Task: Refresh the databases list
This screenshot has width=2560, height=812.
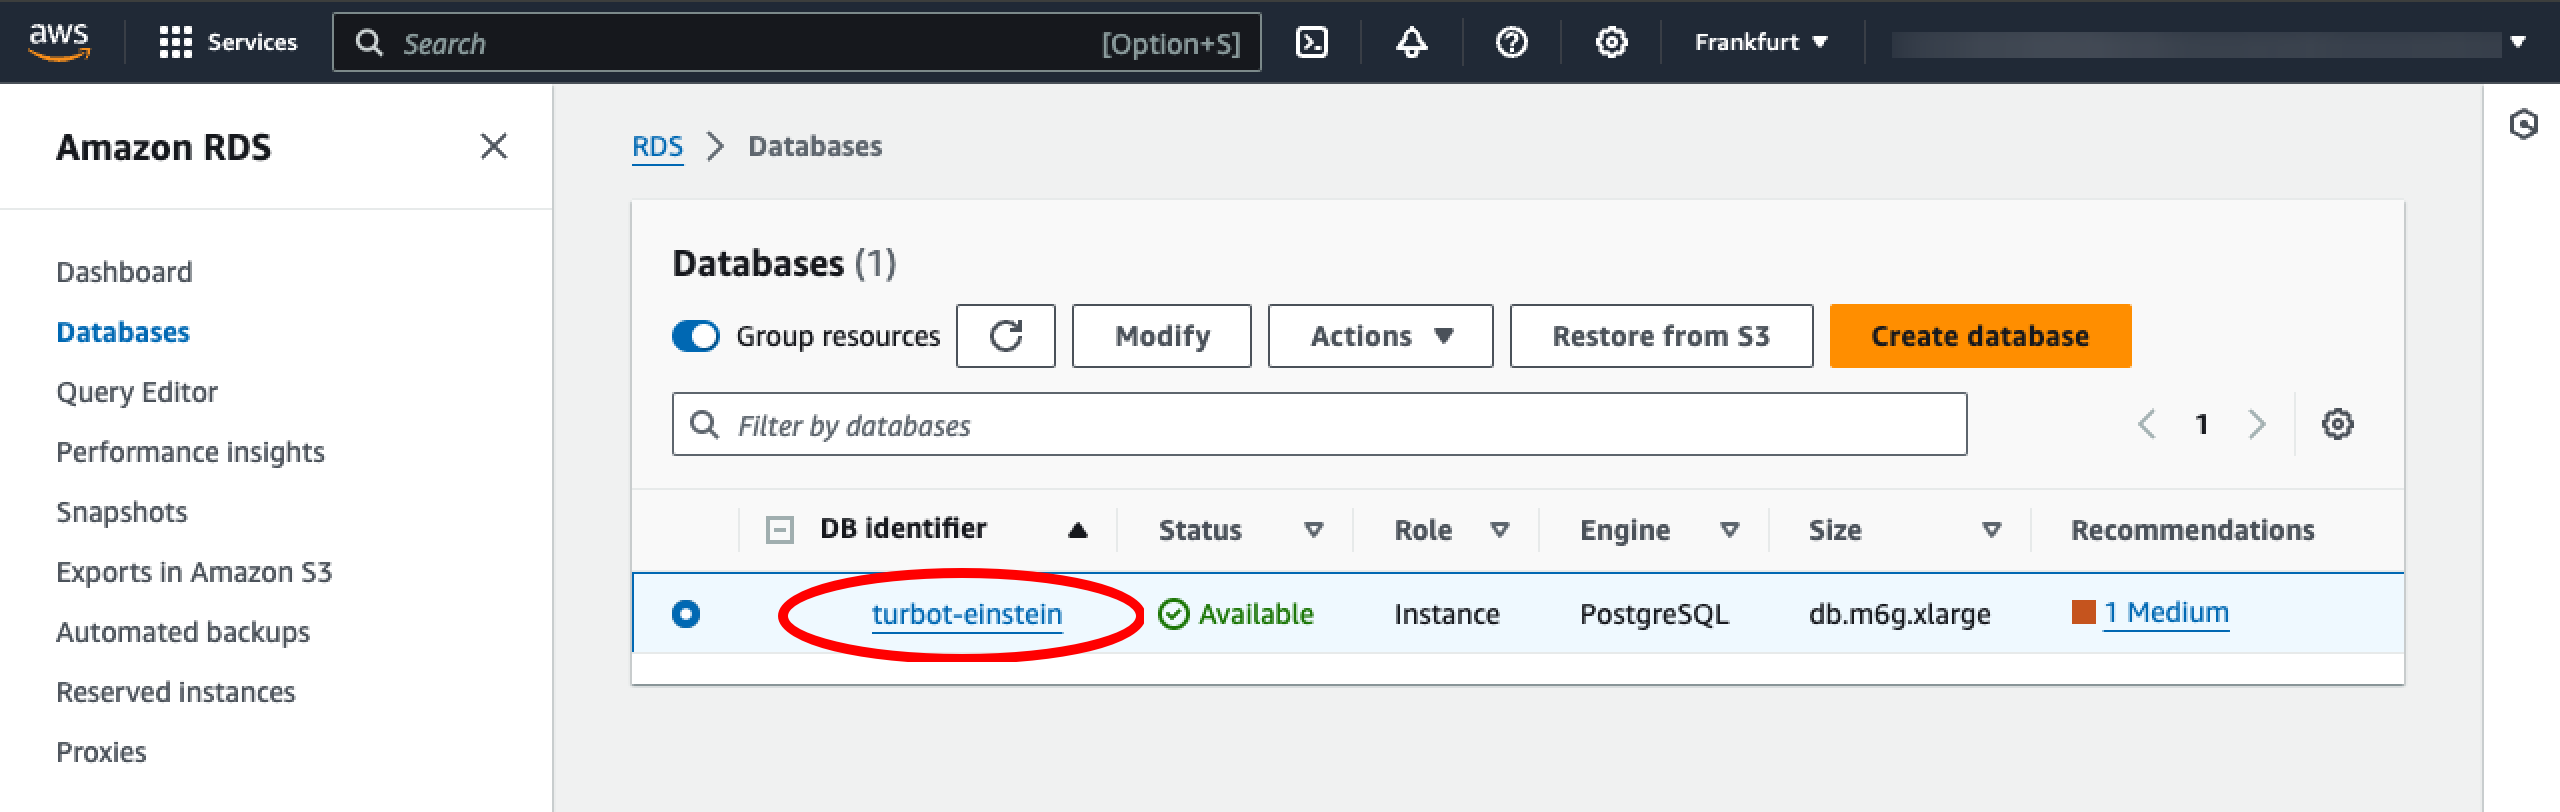Action: [1006, 336]
